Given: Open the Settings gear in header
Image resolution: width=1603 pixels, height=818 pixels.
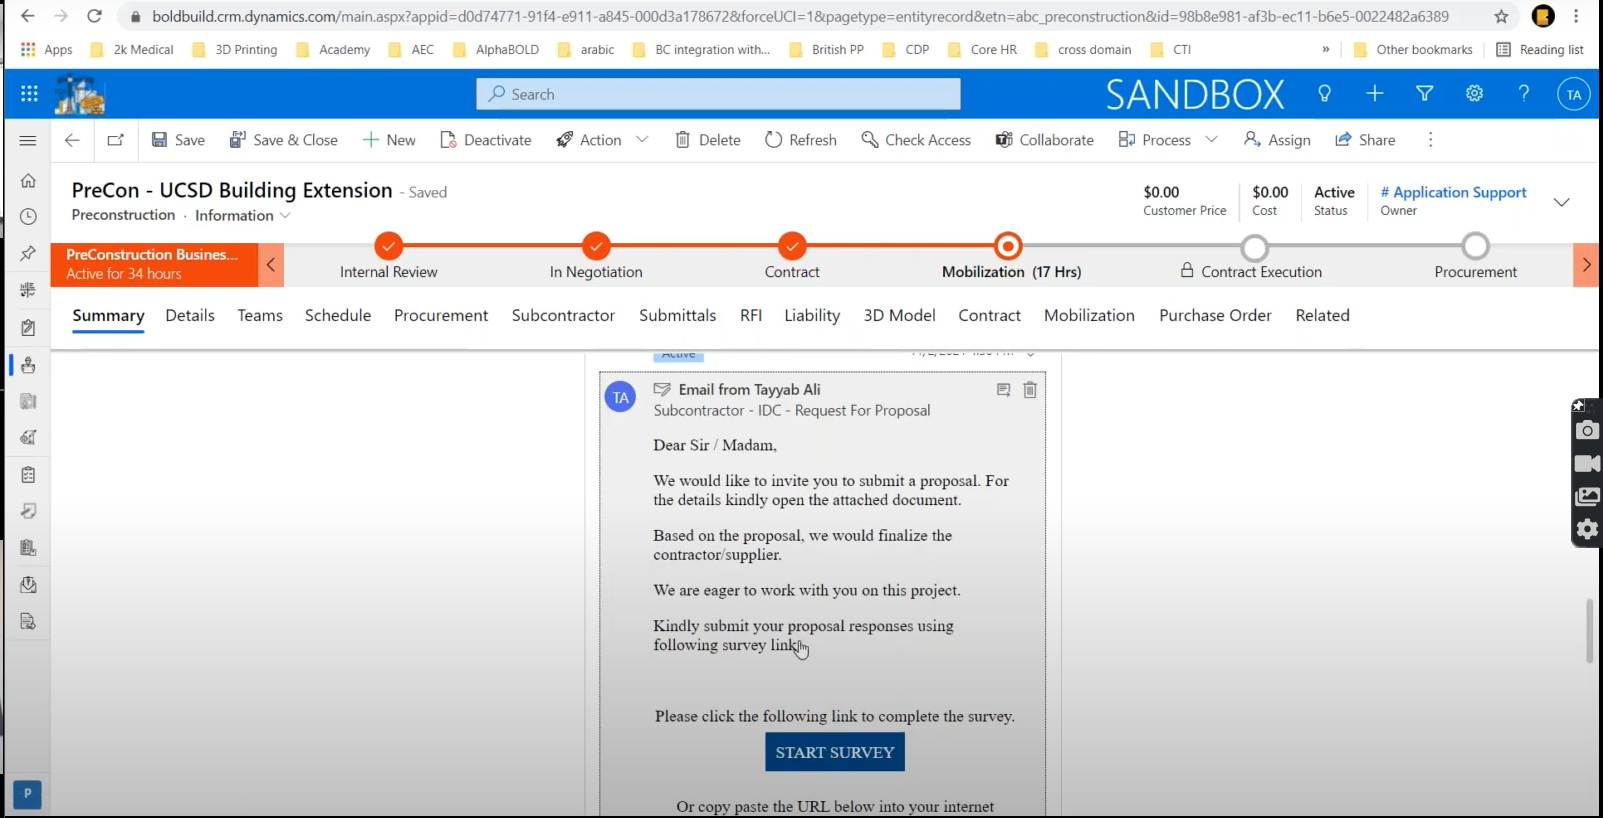Looking at the screenshot, I should [1474, 94].
